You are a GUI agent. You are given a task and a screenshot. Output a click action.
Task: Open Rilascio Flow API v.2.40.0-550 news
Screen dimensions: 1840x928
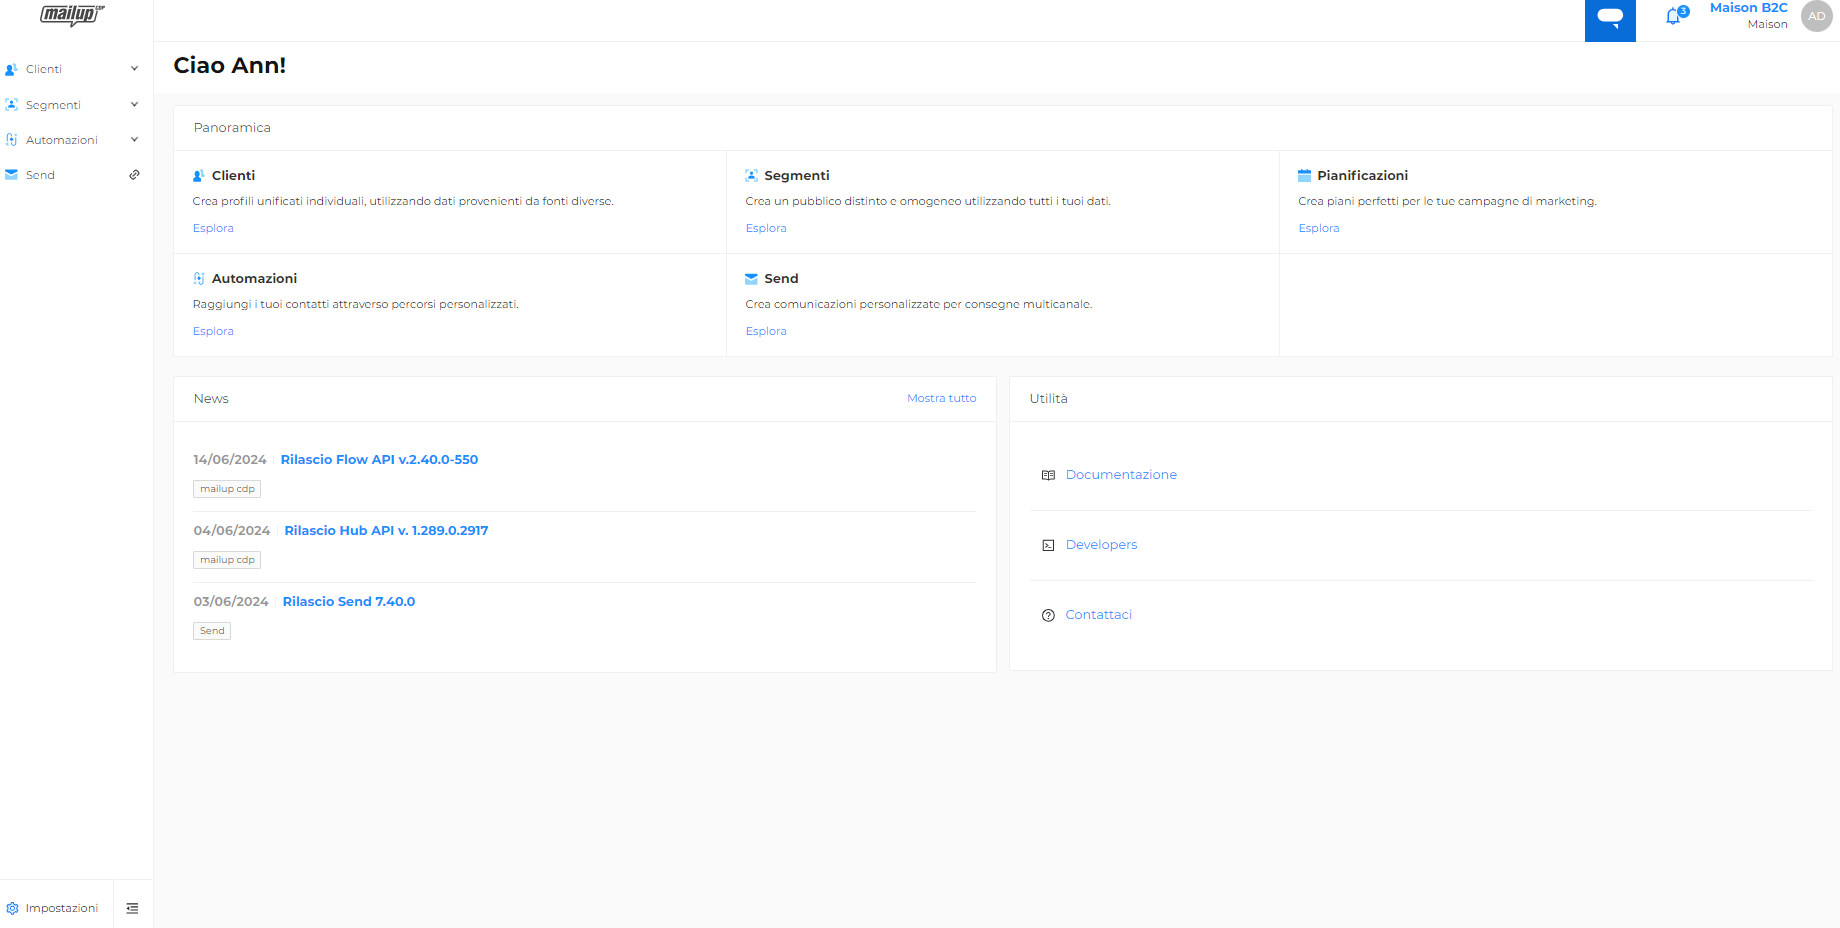click(379, 460)
